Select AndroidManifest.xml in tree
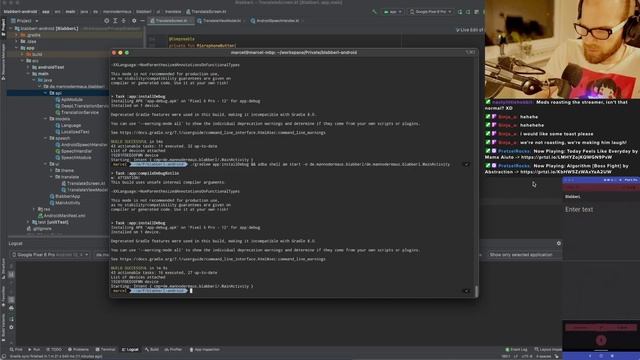The height and width of the screenshot is (360, 640). 61,216
